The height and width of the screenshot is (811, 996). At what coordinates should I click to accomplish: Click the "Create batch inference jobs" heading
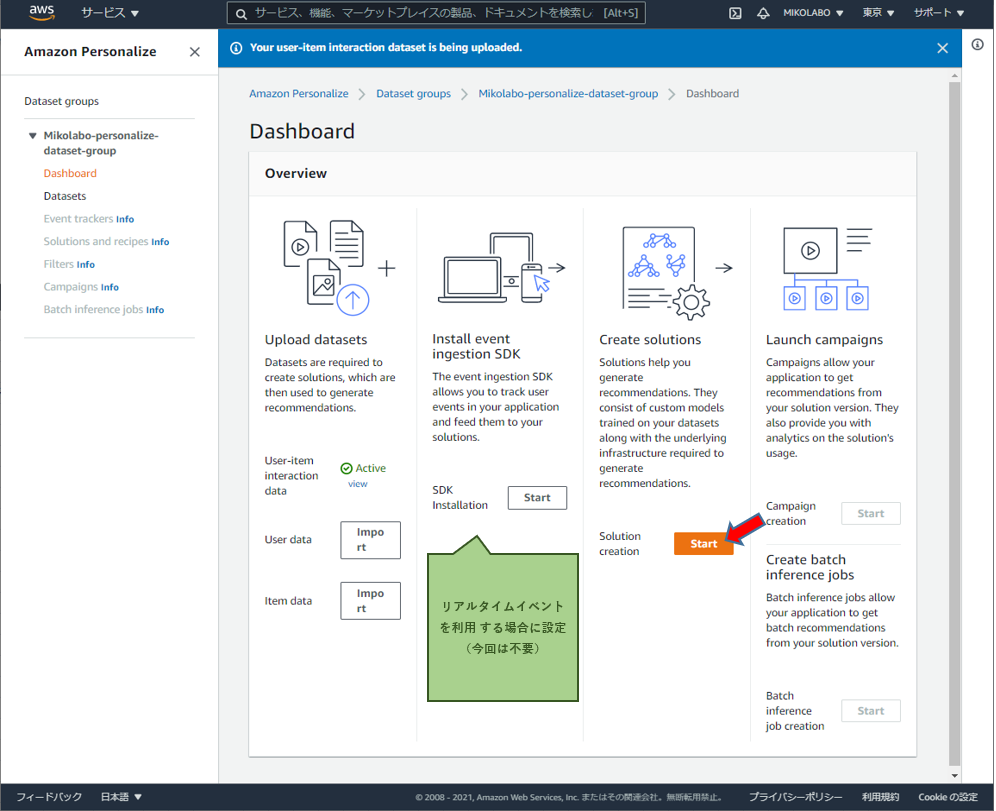pos(810,568)
